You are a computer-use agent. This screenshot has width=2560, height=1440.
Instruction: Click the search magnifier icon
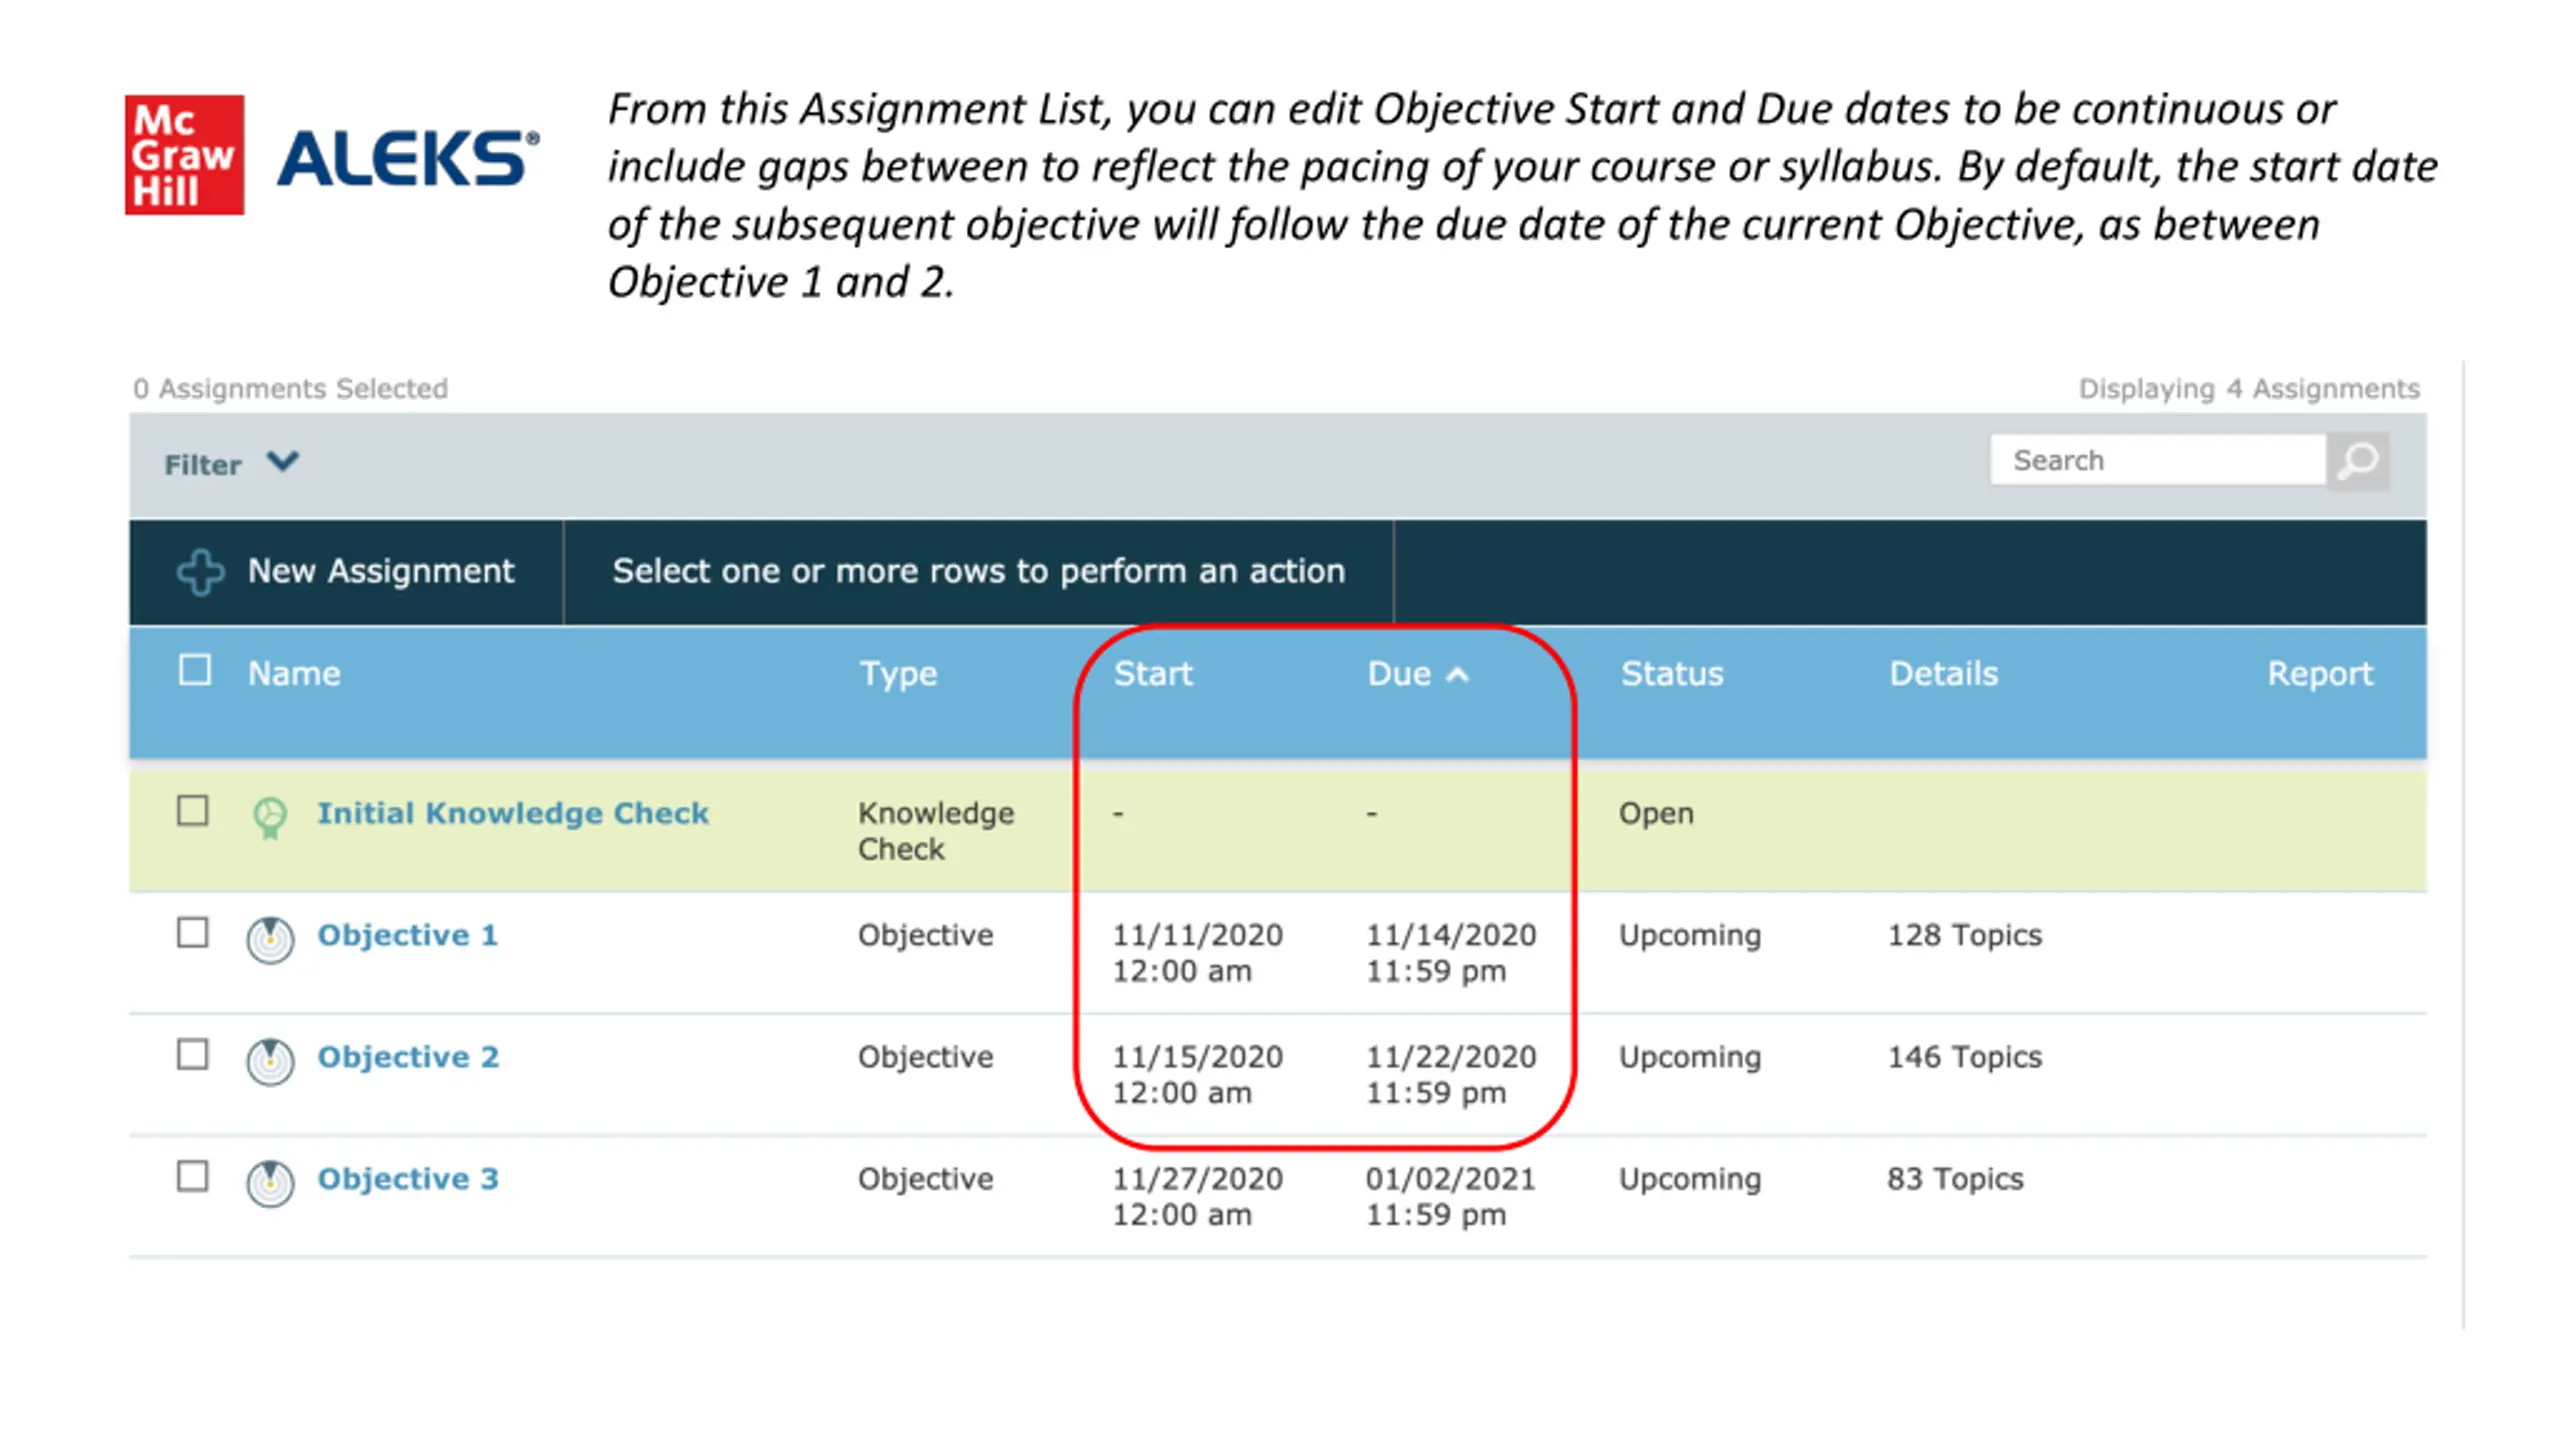point(2358,461)
